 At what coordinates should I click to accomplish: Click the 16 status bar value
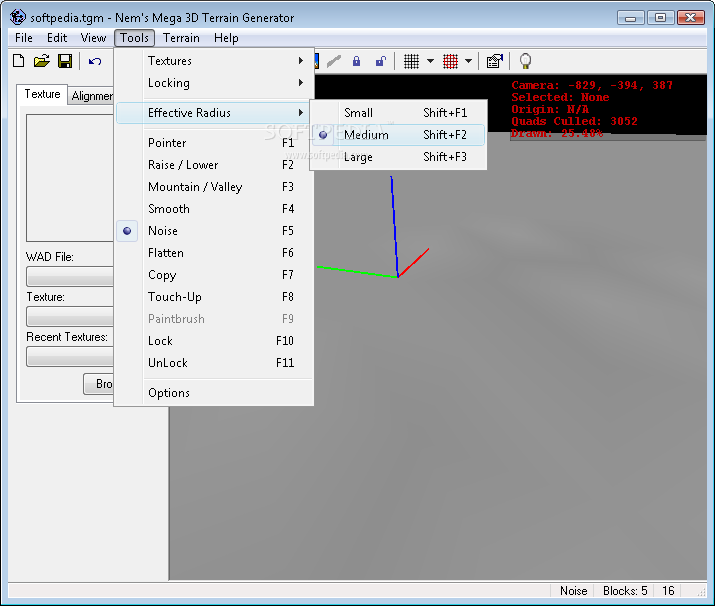pyautogui.click(x=668, y=591)
